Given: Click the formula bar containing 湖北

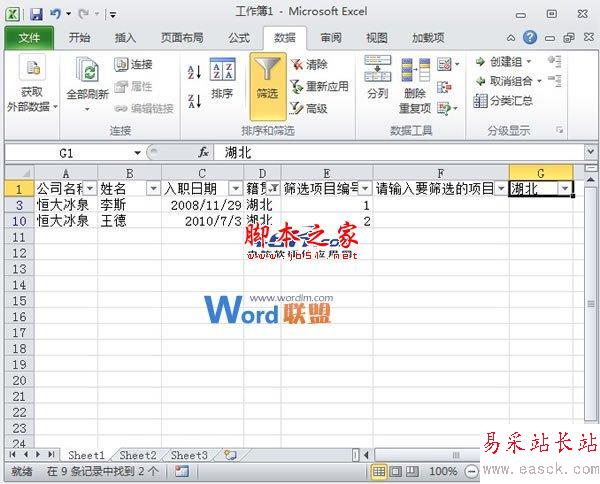Looking at the screenshot, I should (x=399, y=153).
